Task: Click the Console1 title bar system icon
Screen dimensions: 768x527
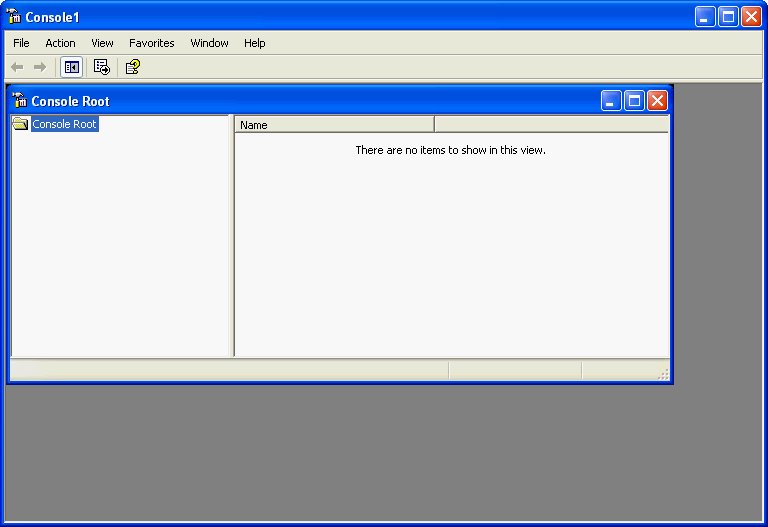Action: tap(13, 17)
